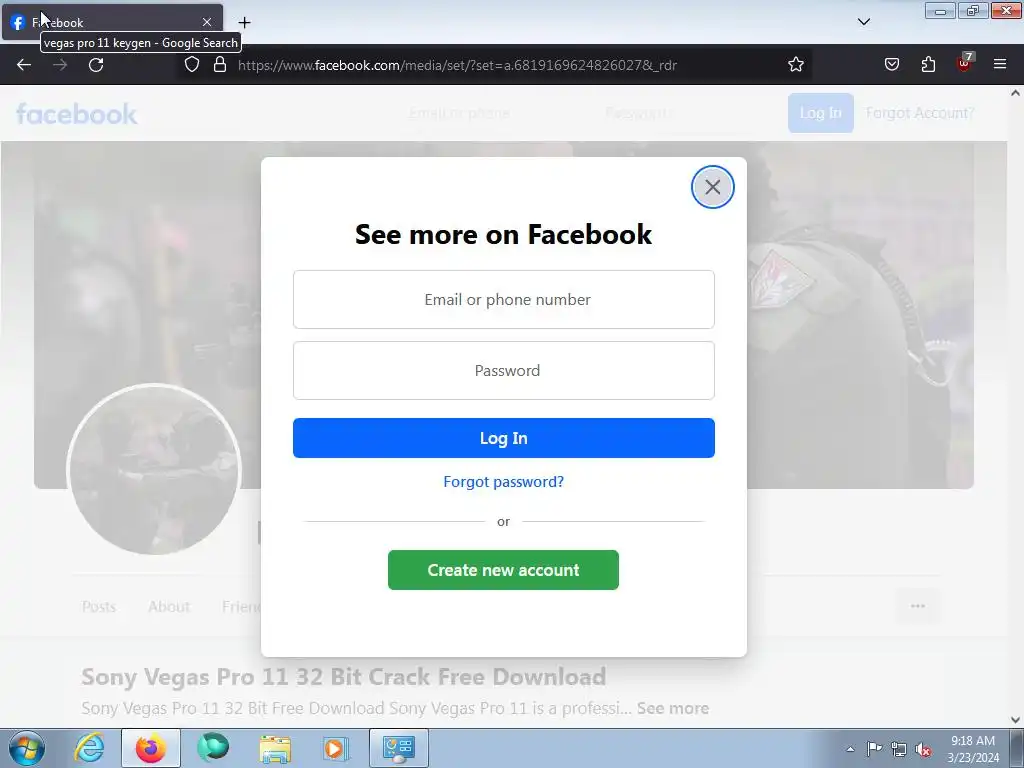
Task: Open the Forgot Account? header link
Action: (920, 113)
